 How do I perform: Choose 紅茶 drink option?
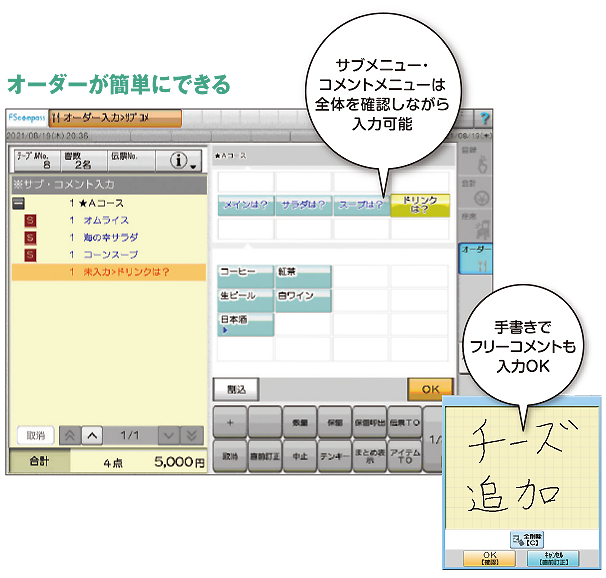click(x=303, y=276)
